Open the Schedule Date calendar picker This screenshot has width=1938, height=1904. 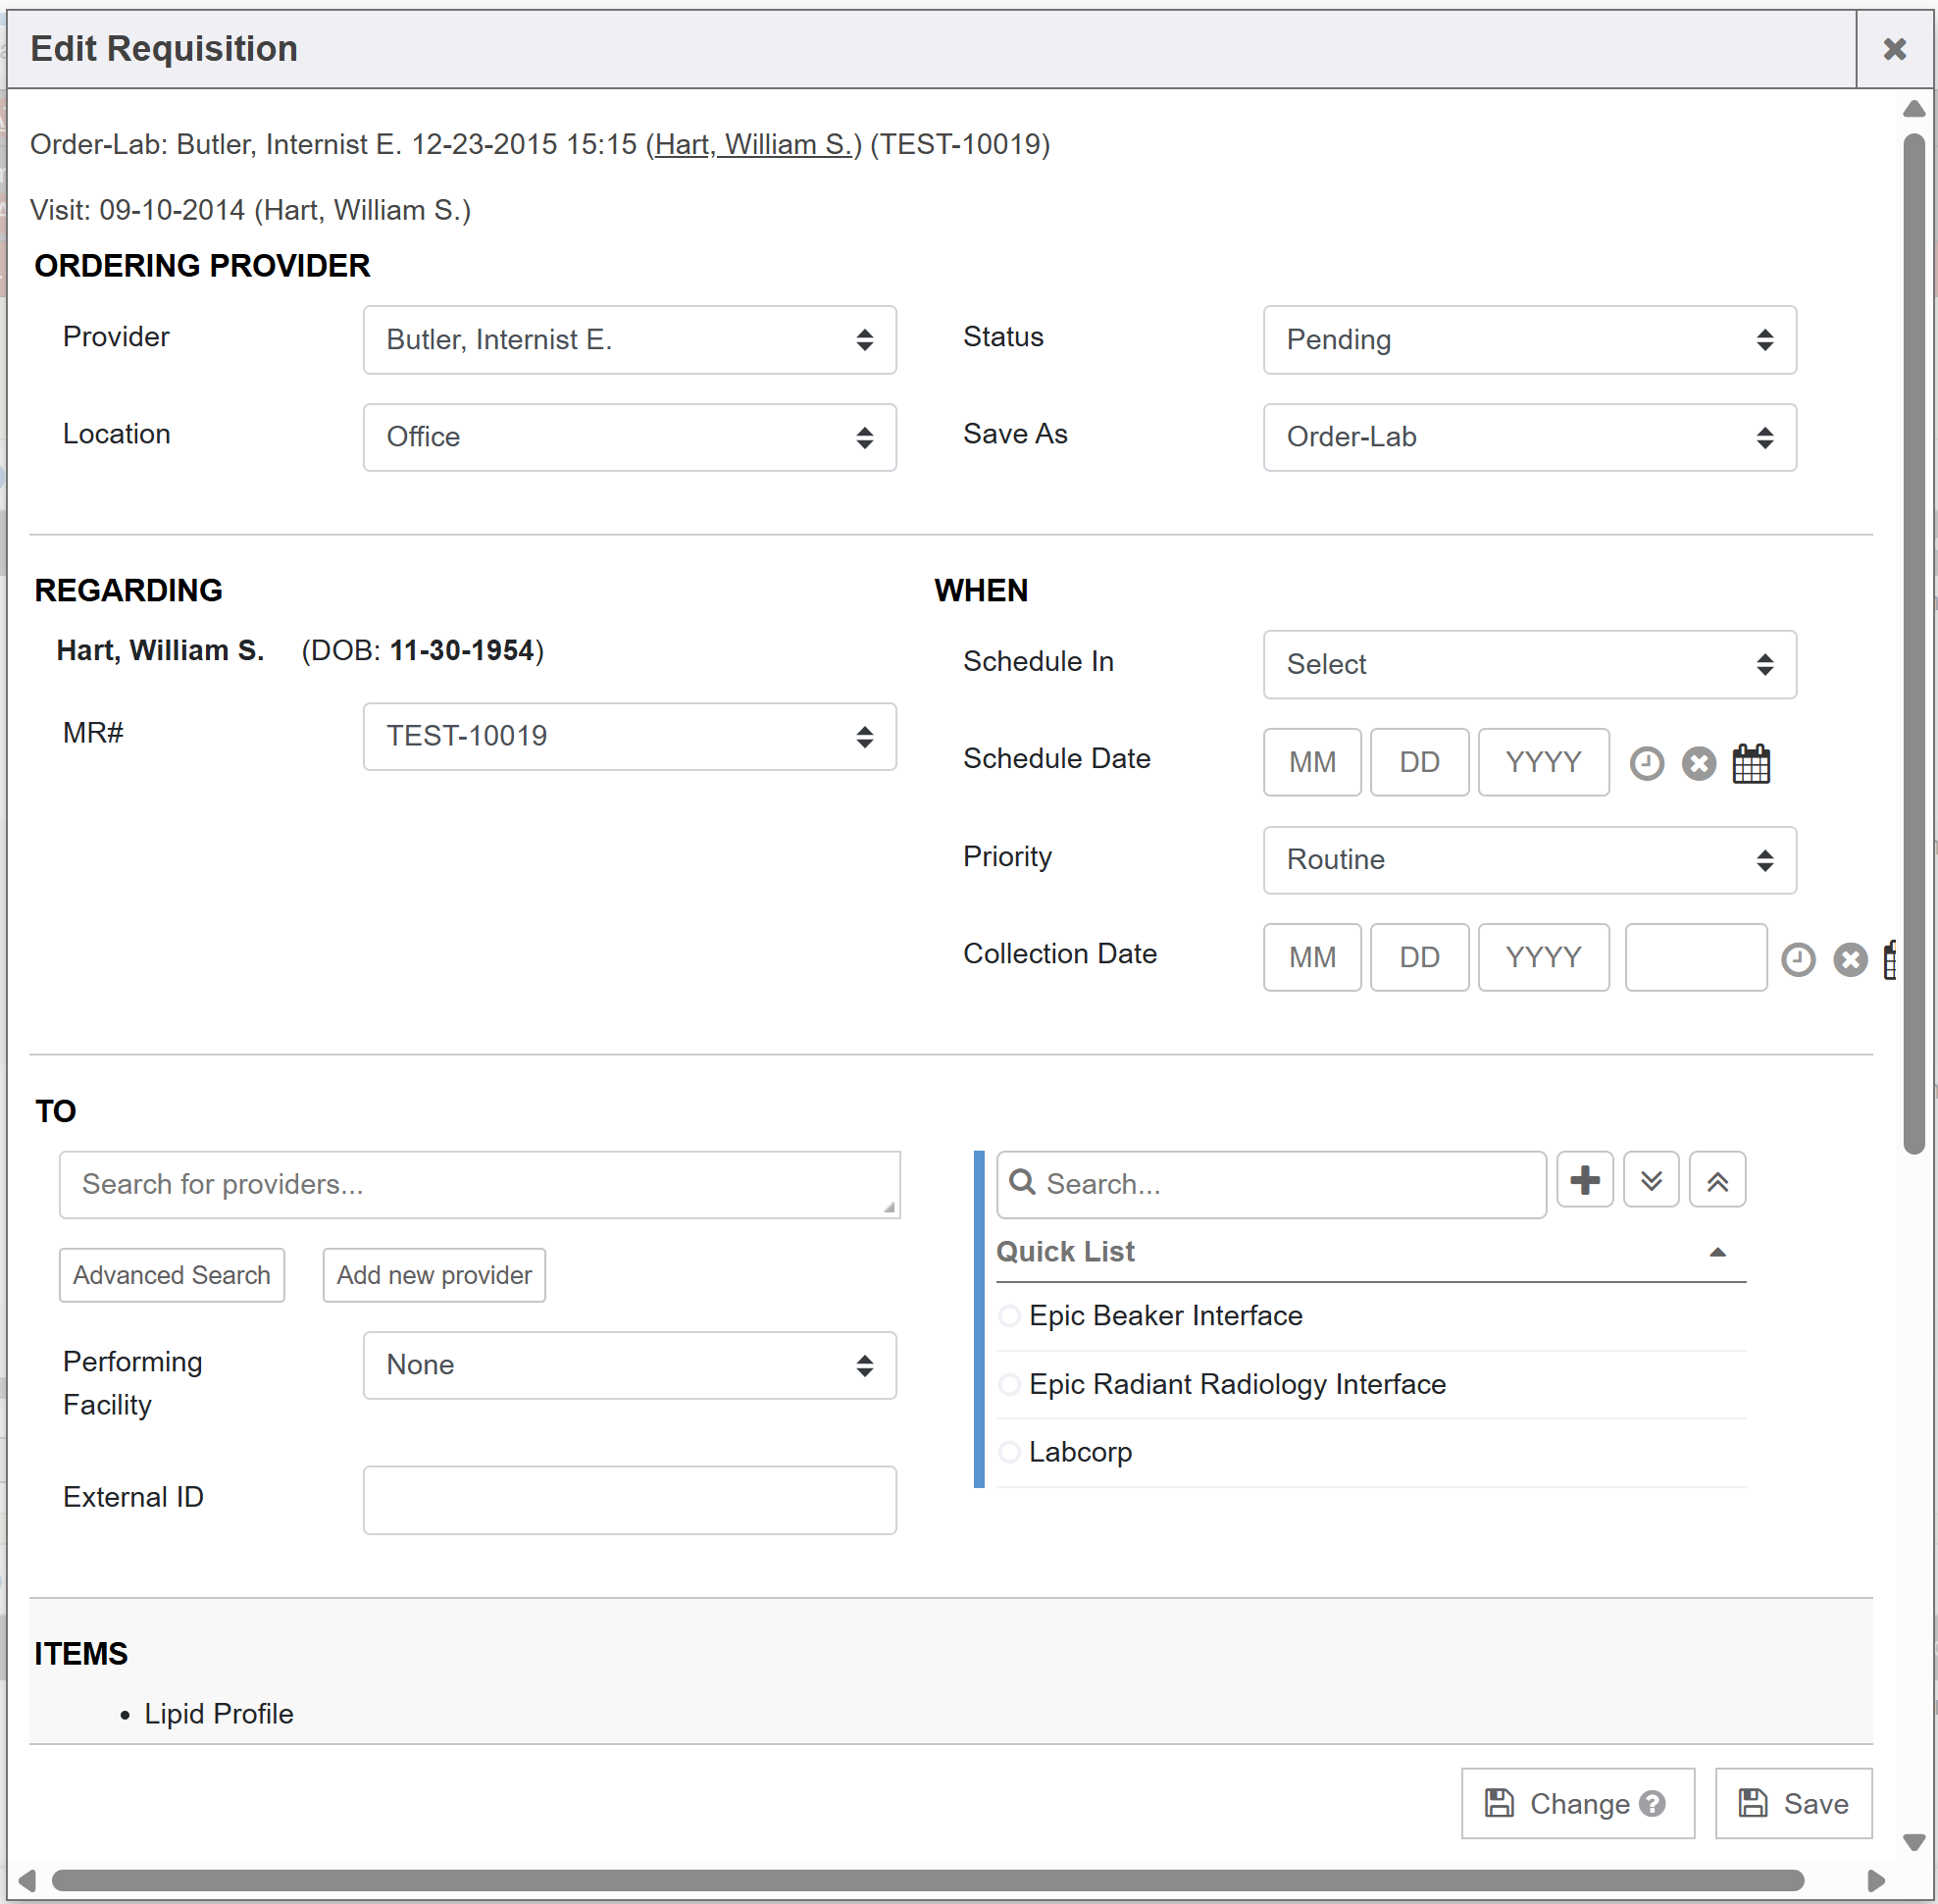1751,764
